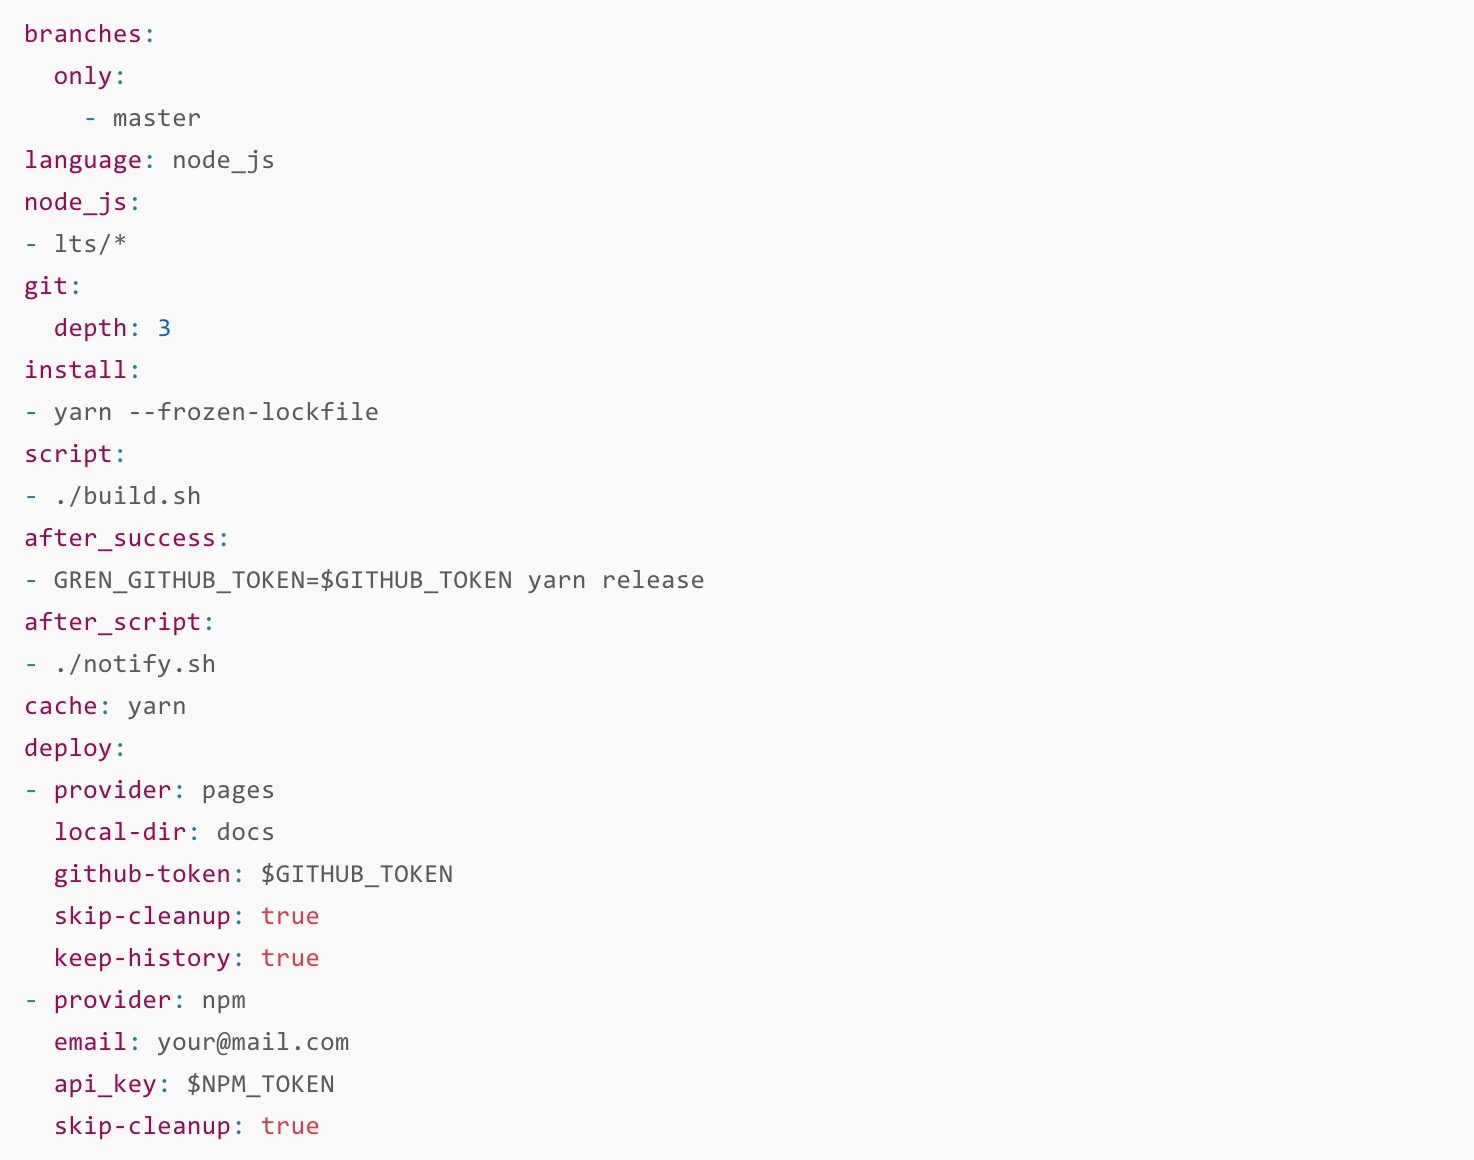Image resolution: width=1474 pixels, height=1160 pixels.
Task: Click the 'docs' local-dir value
Action: click(x=245, y=832)
